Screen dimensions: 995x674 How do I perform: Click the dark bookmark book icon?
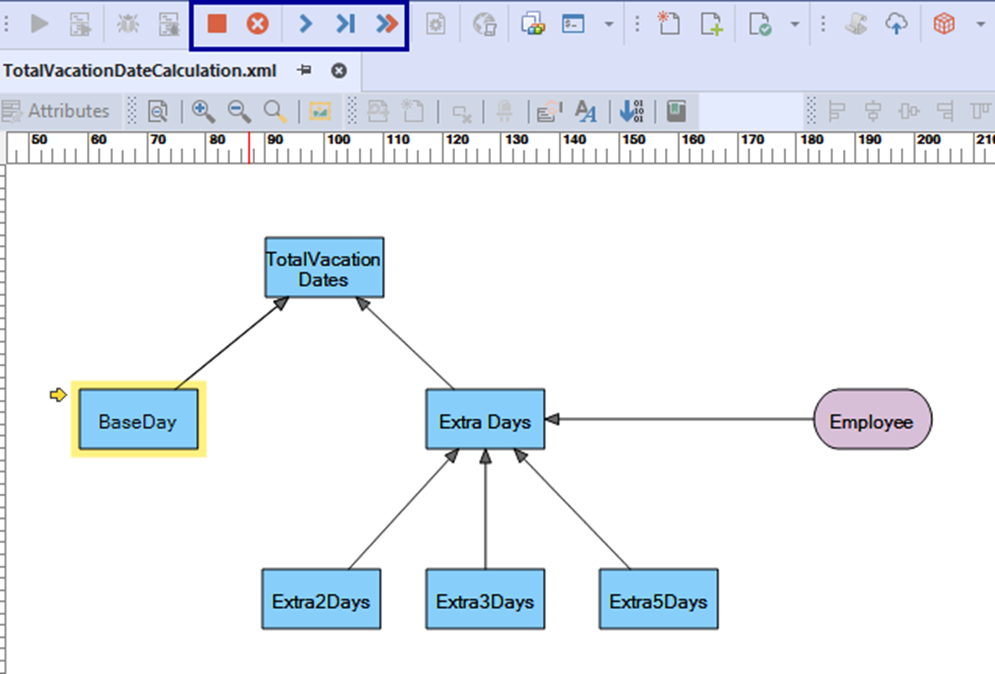point(676,111)
